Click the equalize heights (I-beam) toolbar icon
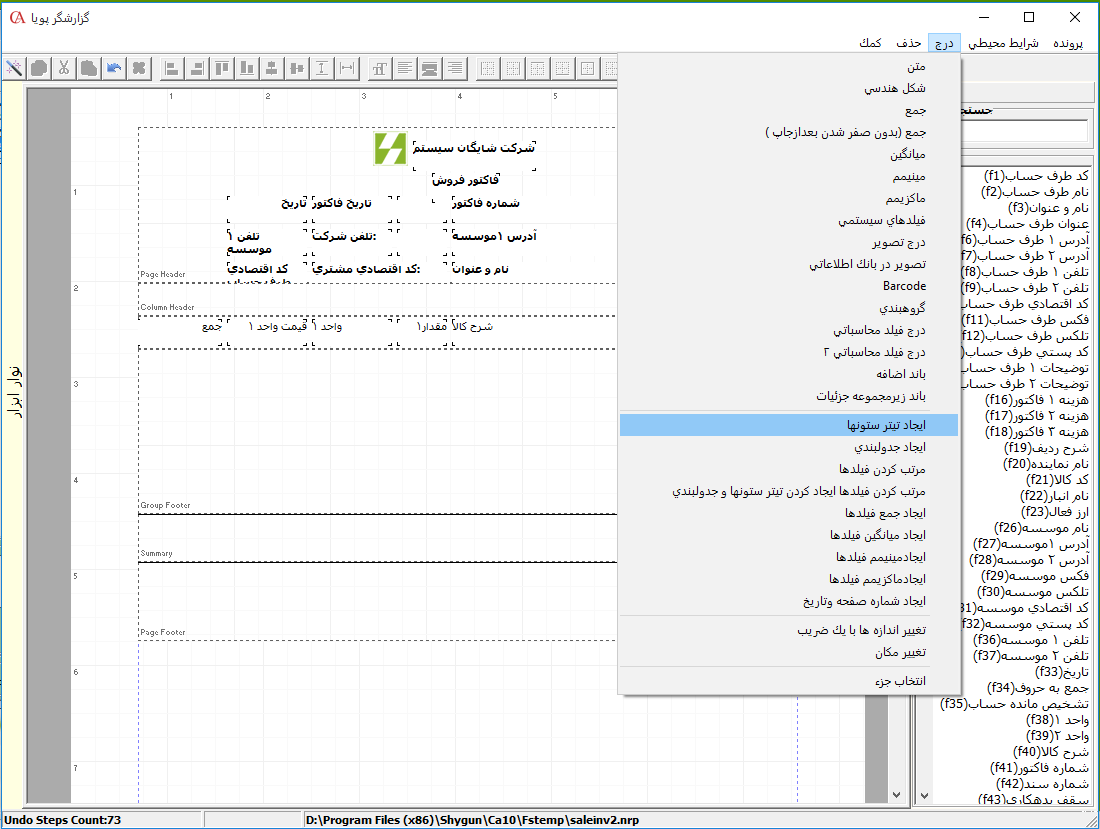 (319, 68)
